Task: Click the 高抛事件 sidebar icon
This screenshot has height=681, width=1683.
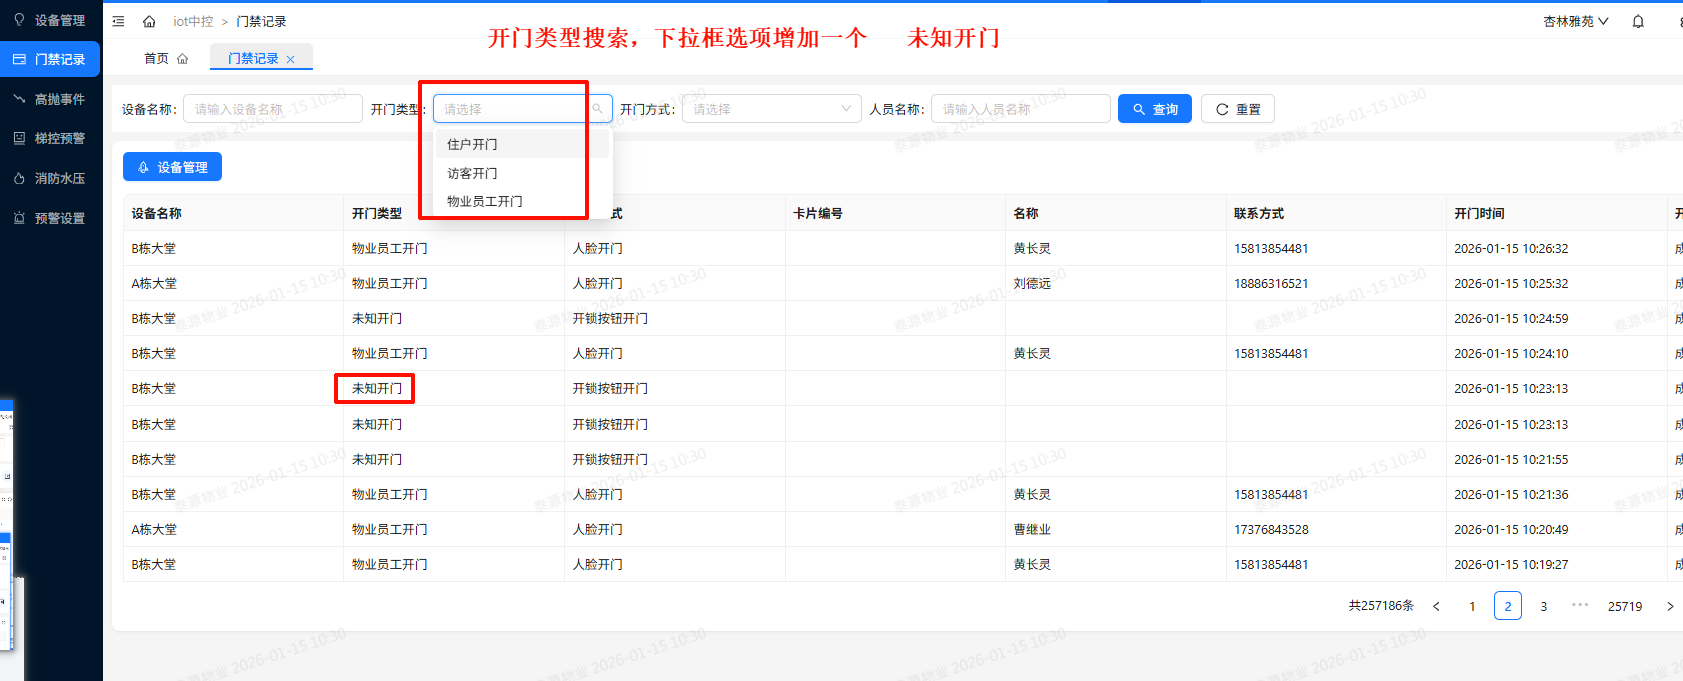Action: (x=19, y=99)
